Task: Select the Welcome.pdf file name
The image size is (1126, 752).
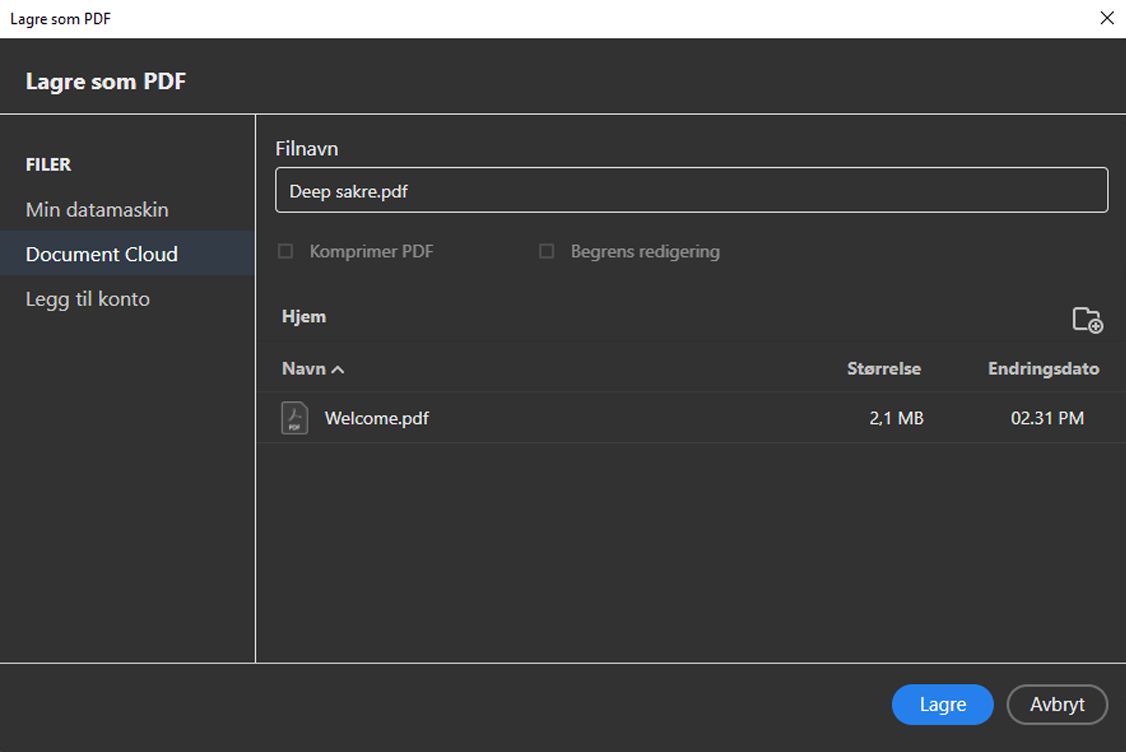Action: pyautogui.click(x=377, y=418)
